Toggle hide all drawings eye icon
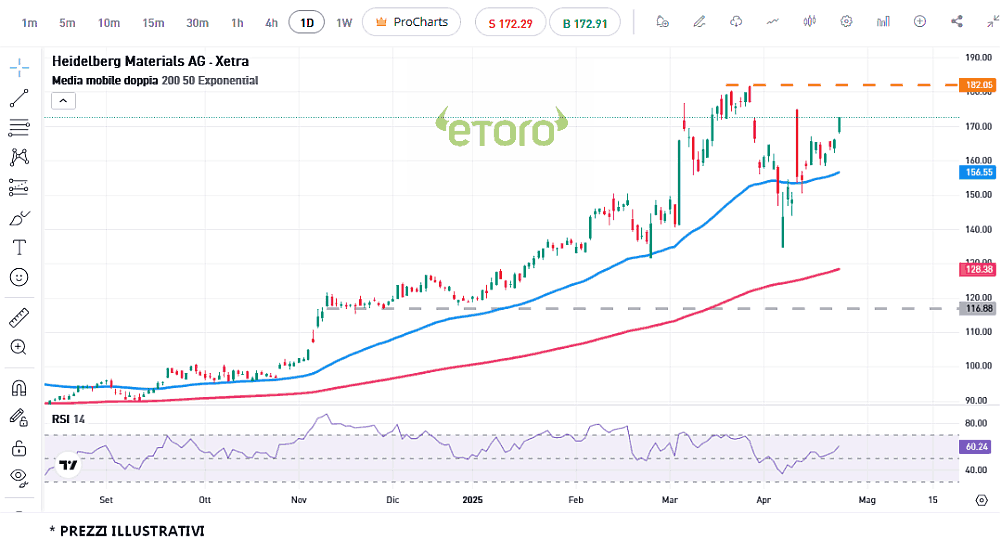Image resolution: width=1000 pixels, height=540 pixels. [19, 477]
